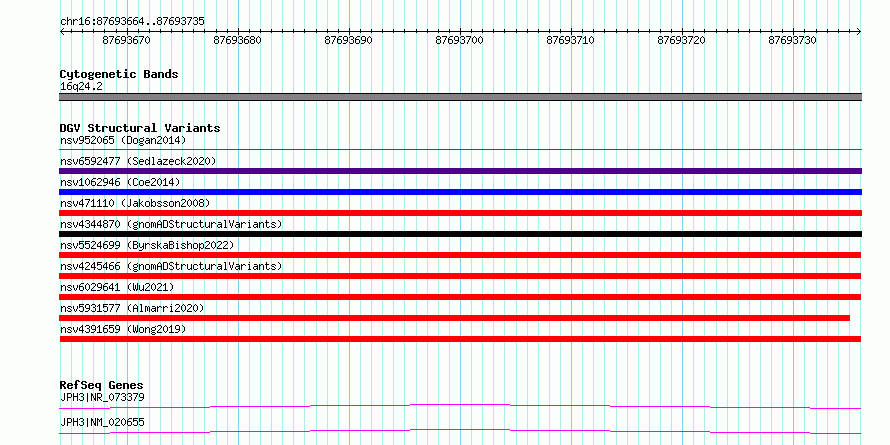Select transcript label JPH3|NR_073379

(x=102, y=397)
